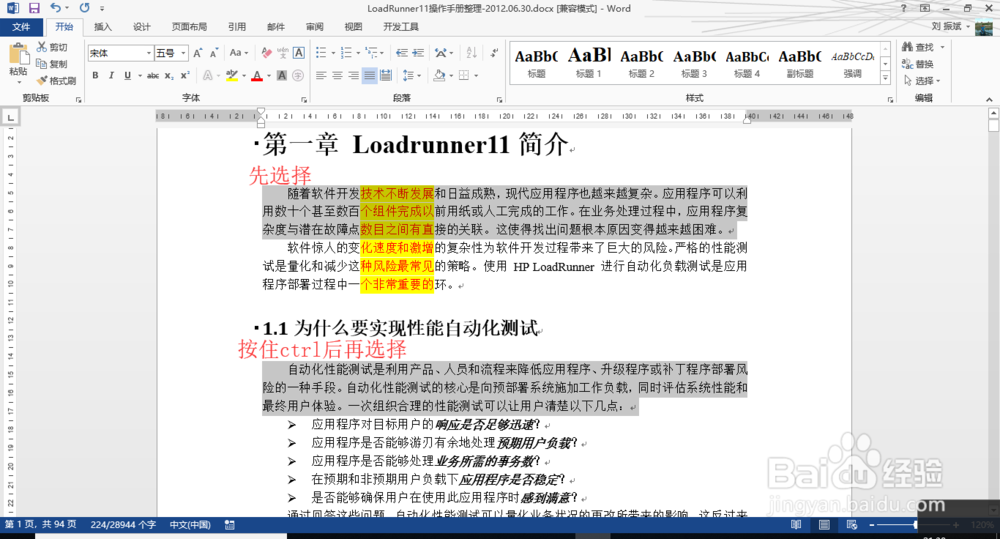
Task: Switch to read mode view in status bar
Action: pyautogui.click(x=796, y=524)
